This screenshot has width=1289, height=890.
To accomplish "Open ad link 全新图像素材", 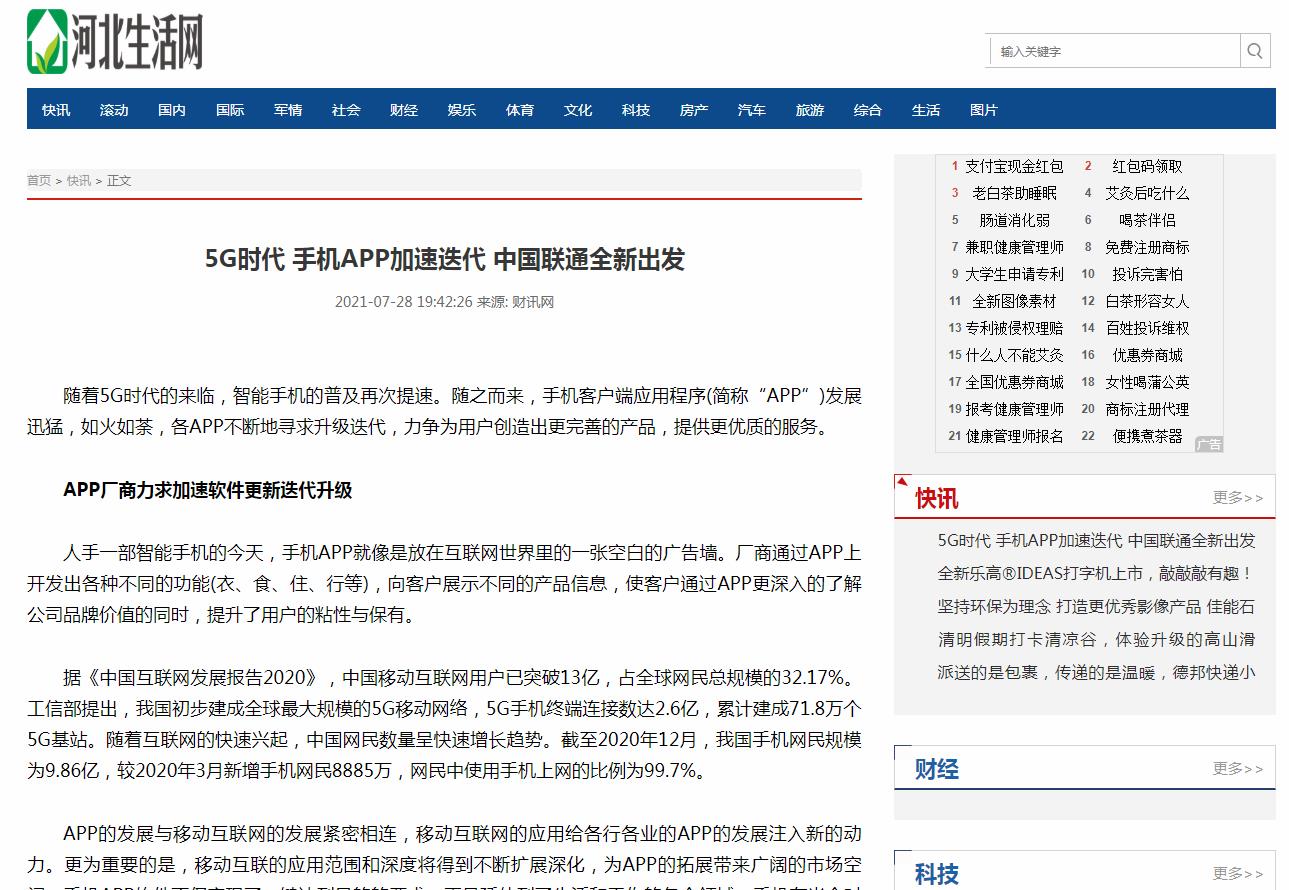I will click(x=1014, y=301).
